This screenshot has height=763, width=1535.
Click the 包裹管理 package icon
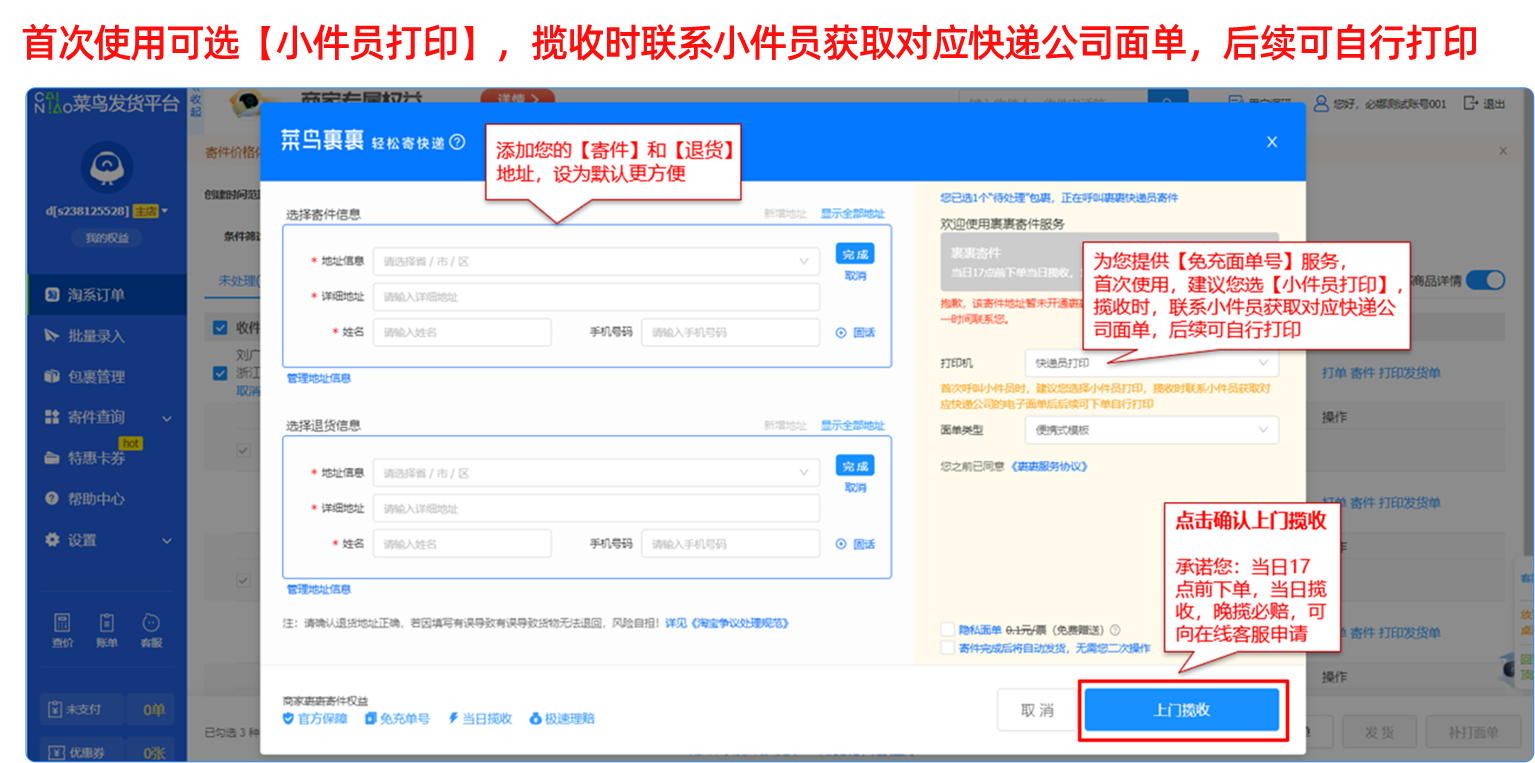tap(52, 376)
